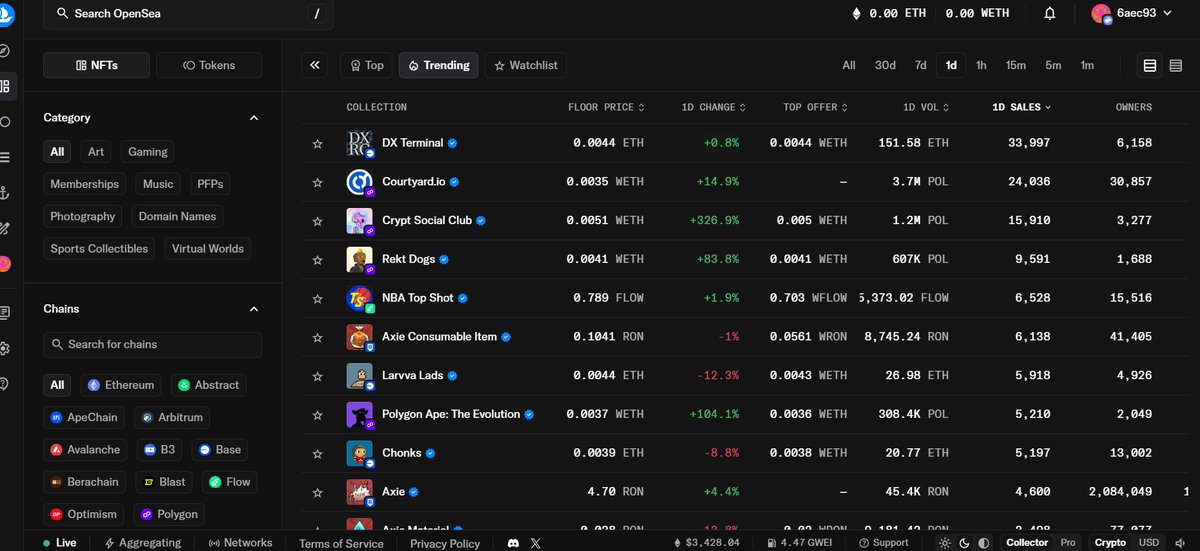1200x551 pixels.
Task: Open the activity list icon in sidebar
Action: [x=5, y=157]
